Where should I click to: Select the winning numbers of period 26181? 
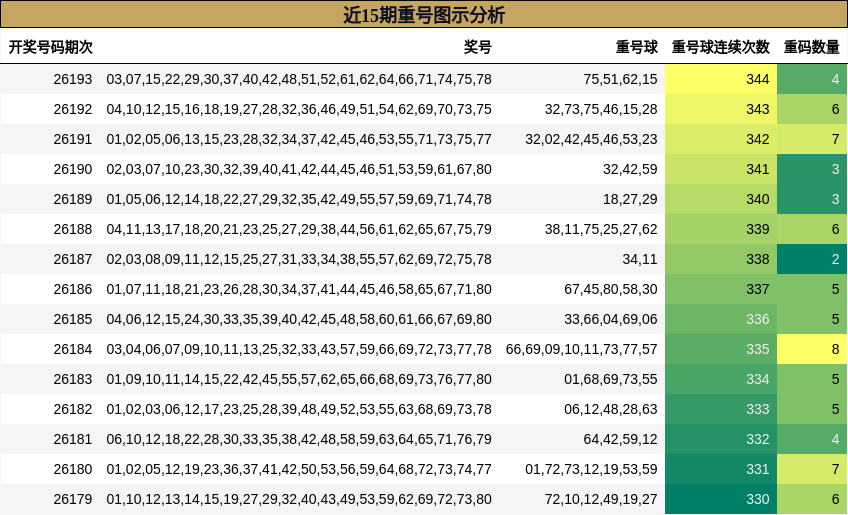[299, 439]
